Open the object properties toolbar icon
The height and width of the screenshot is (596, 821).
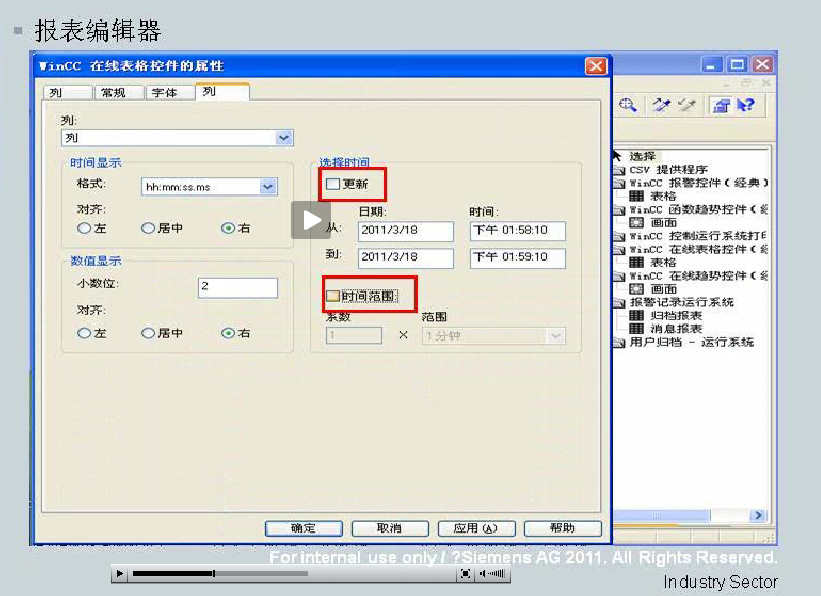click(x=721, y=105)
